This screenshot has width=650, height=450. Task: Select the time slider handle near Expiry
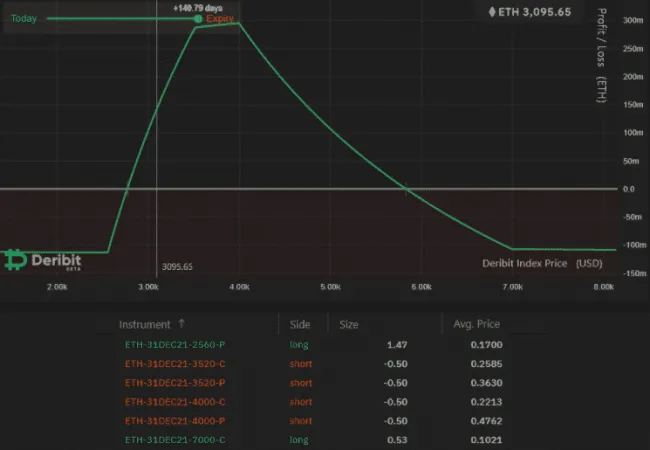[x=198, y=19]
